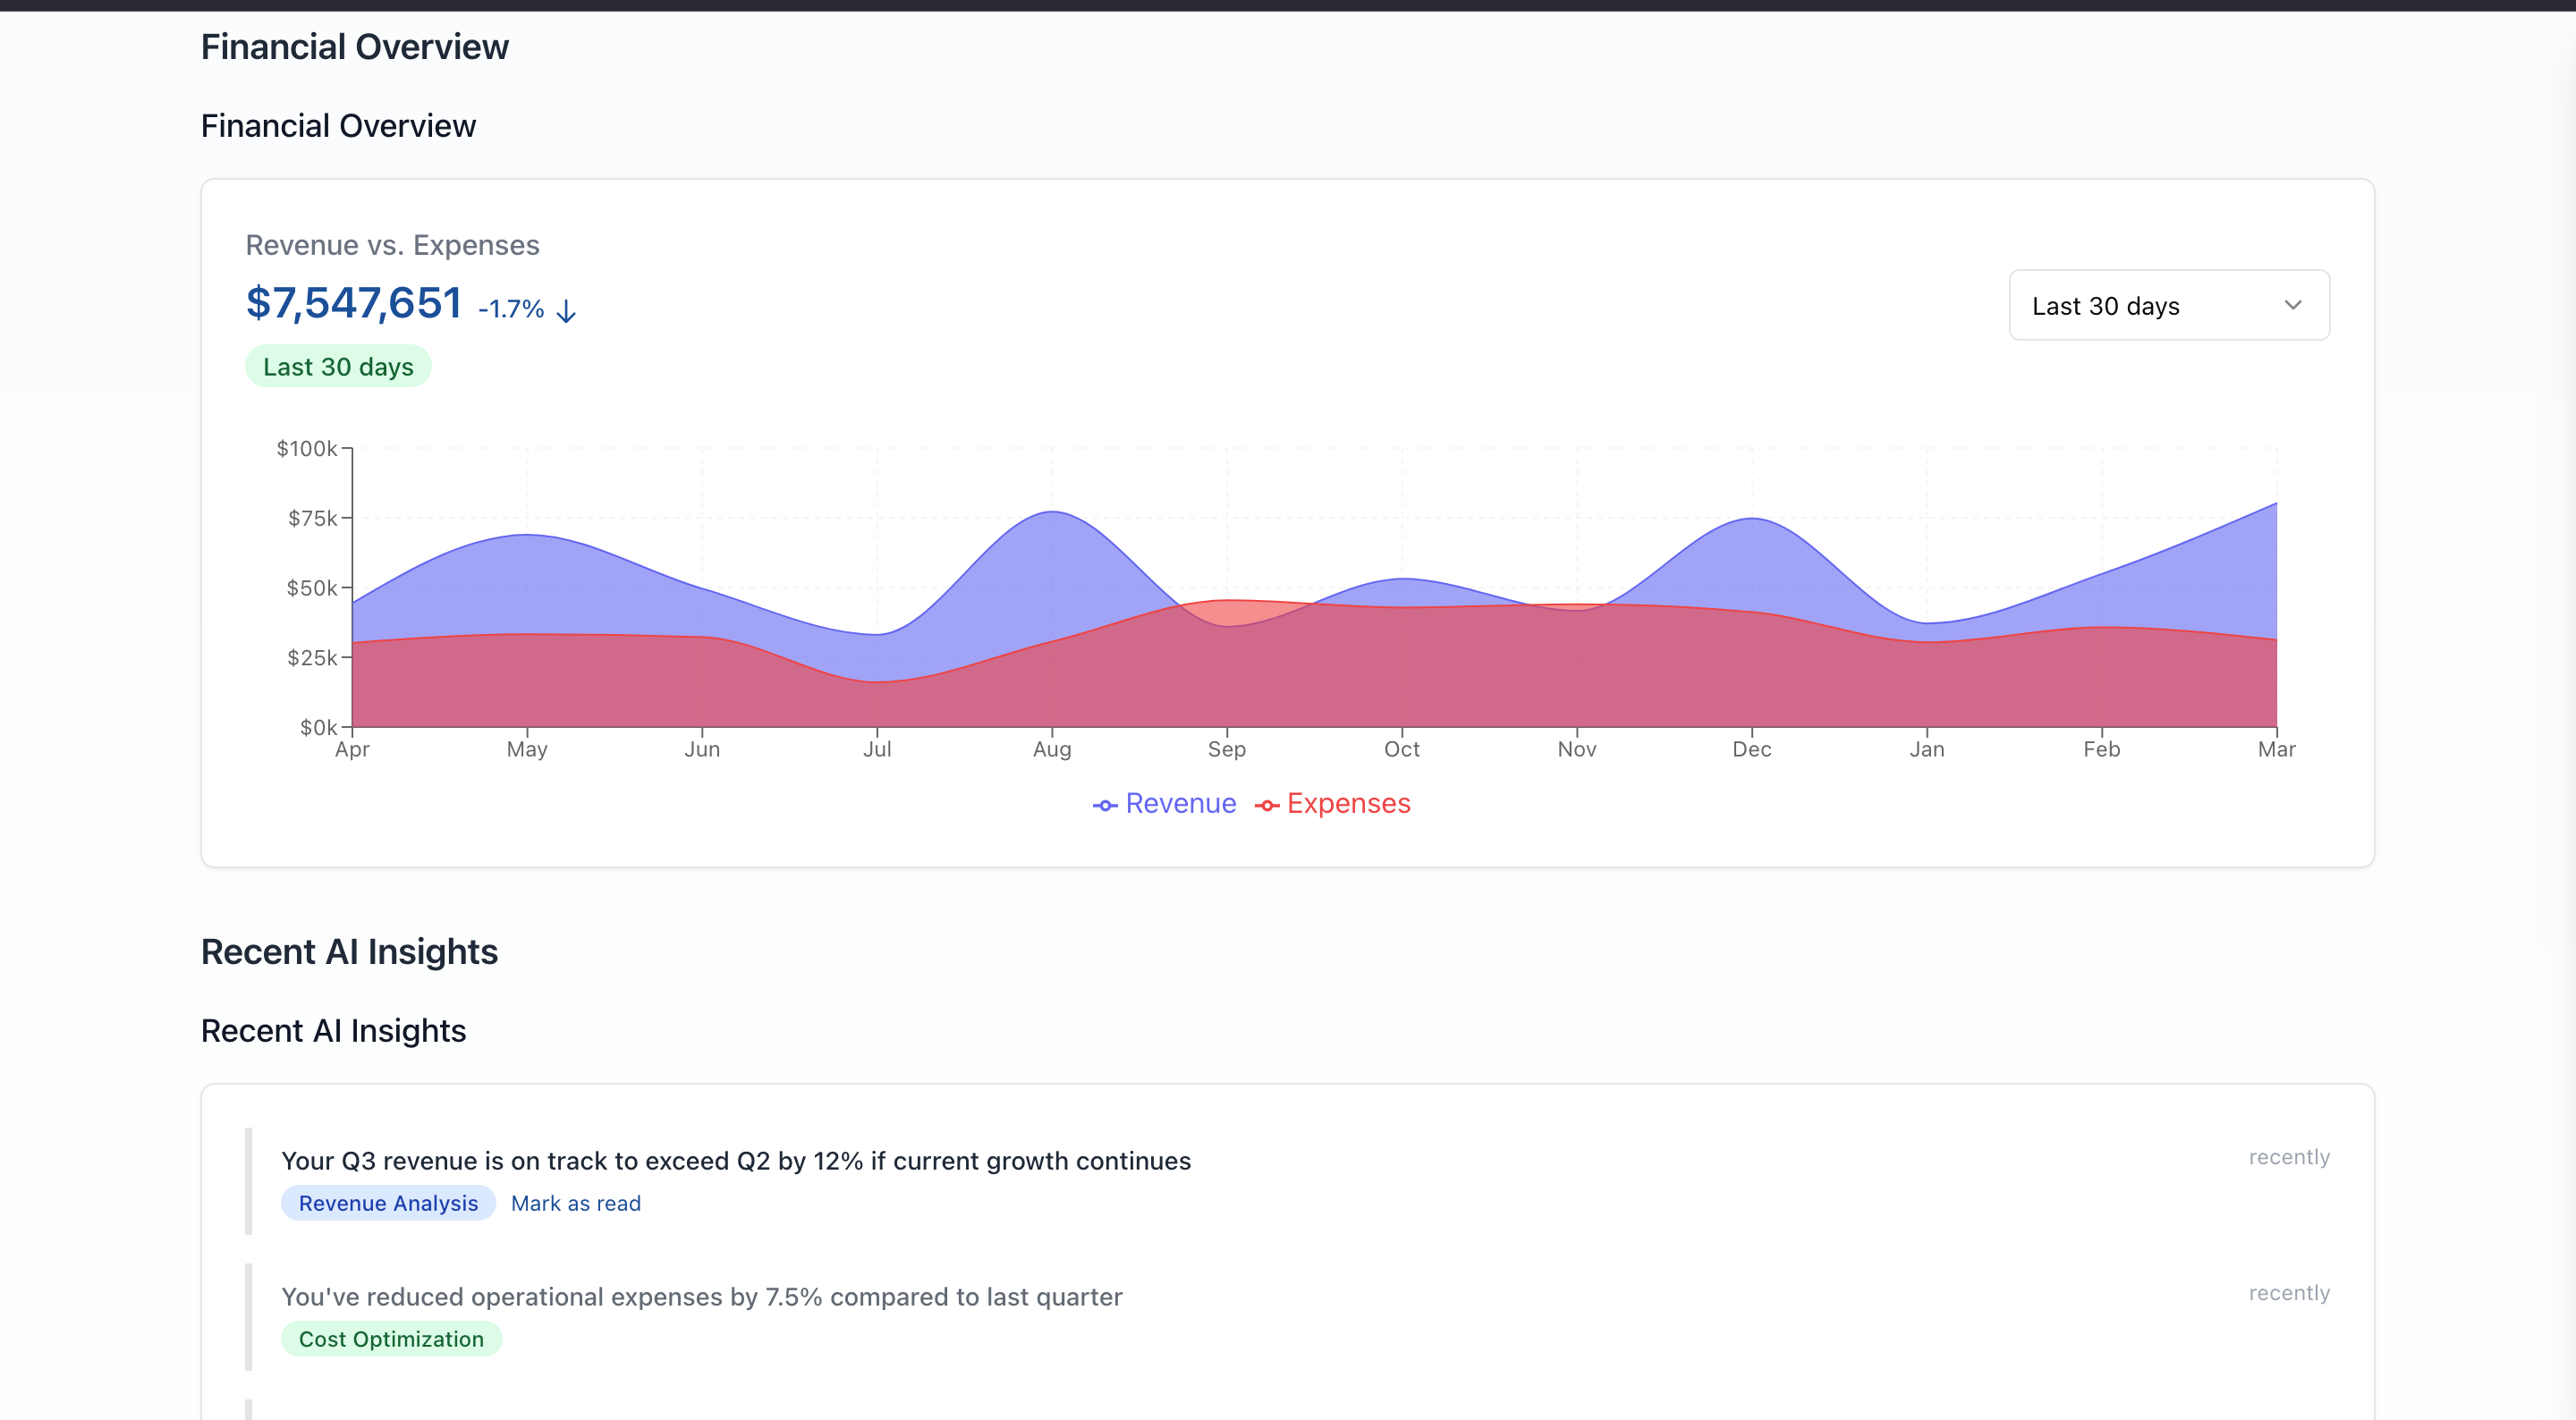The width and height of the screenshot is (2576, 1420).
Task: Click the Dec revenue peak on chart
Action: (1752, 519)
